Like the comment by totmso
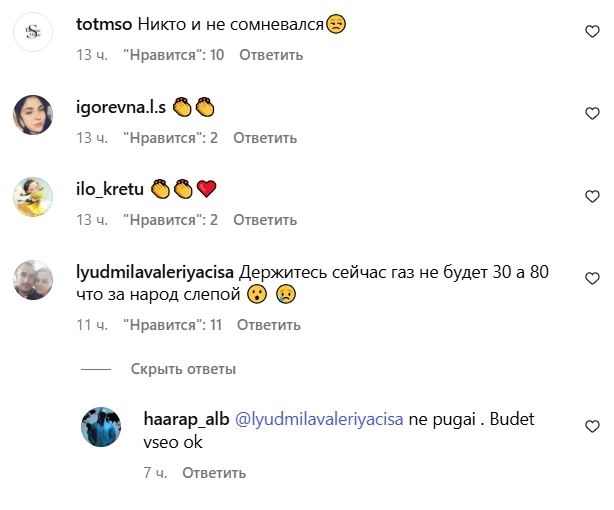614x510 pixels. [592, 31]
